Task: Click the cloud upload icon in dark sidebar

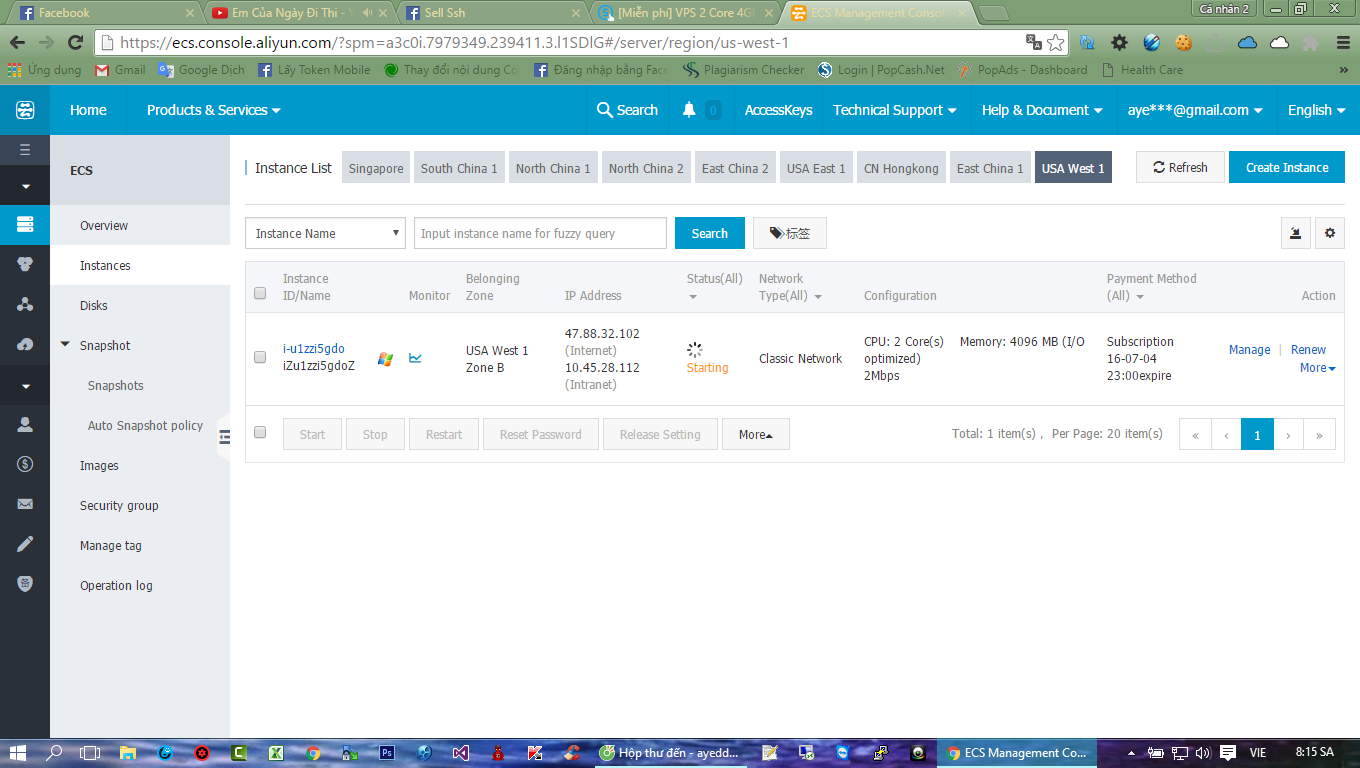Action: tap(25, 344)
